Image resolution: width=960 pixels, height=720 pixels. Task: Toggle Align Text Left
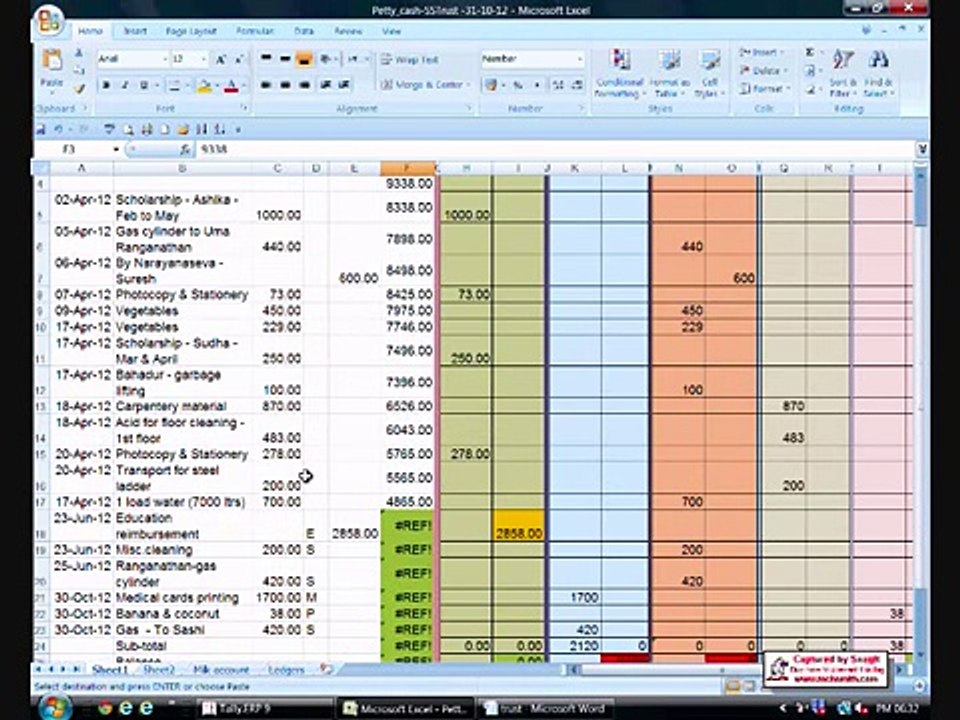(266, 84)
